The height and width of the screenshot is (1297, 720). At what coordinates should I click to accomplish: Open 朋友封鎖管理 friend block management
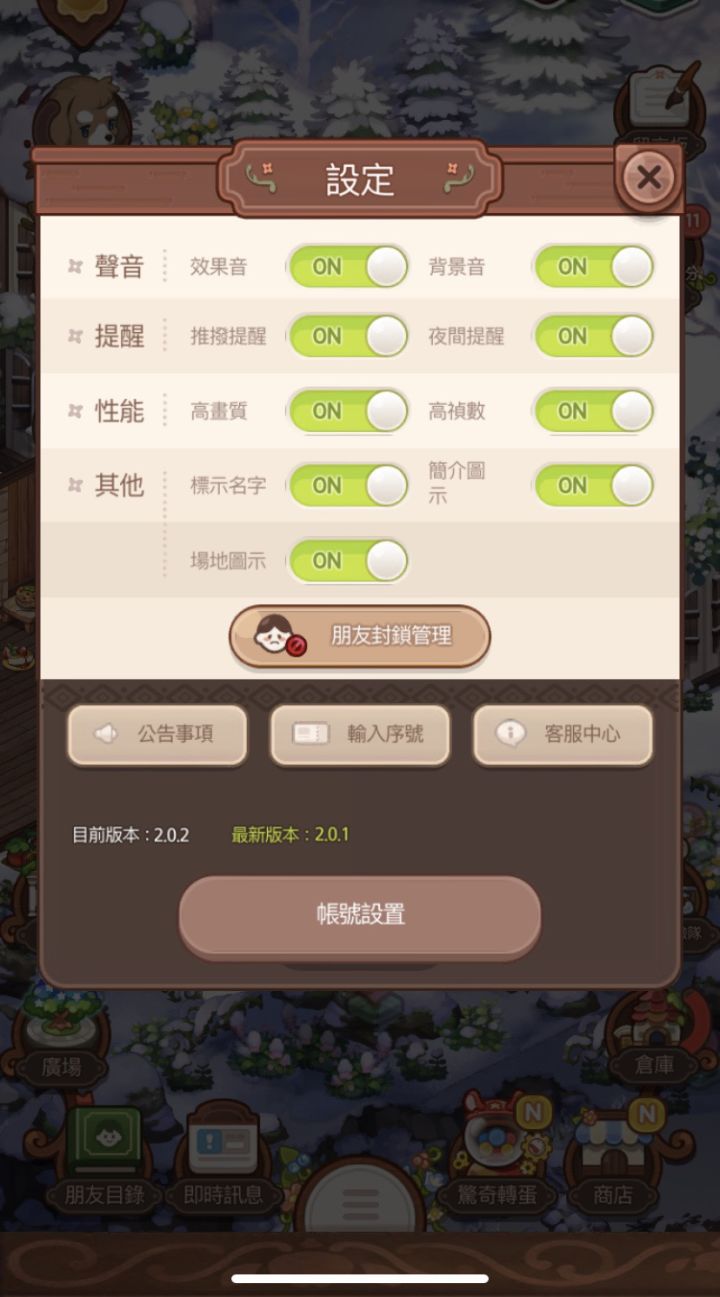pos(360,636)
